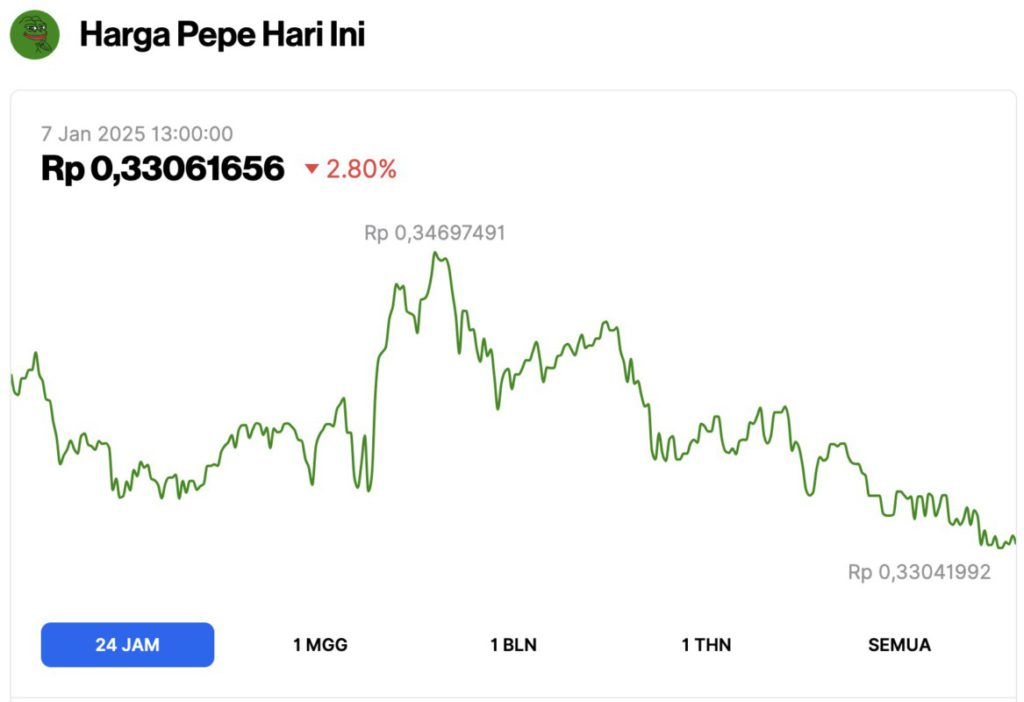Select the 24 JAM timeframe tab

click(127, 645)
